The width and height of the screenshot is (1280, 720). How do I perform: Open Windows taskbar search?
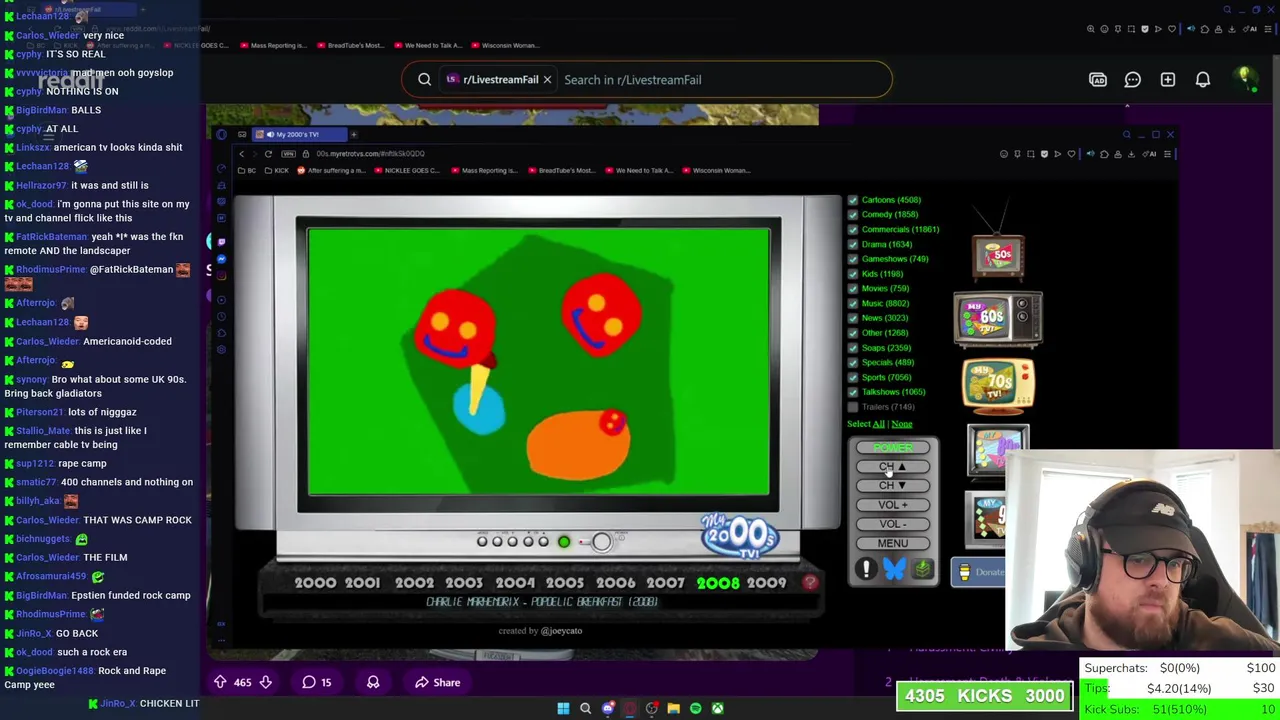pyautogui.click(x=585, y=708)
